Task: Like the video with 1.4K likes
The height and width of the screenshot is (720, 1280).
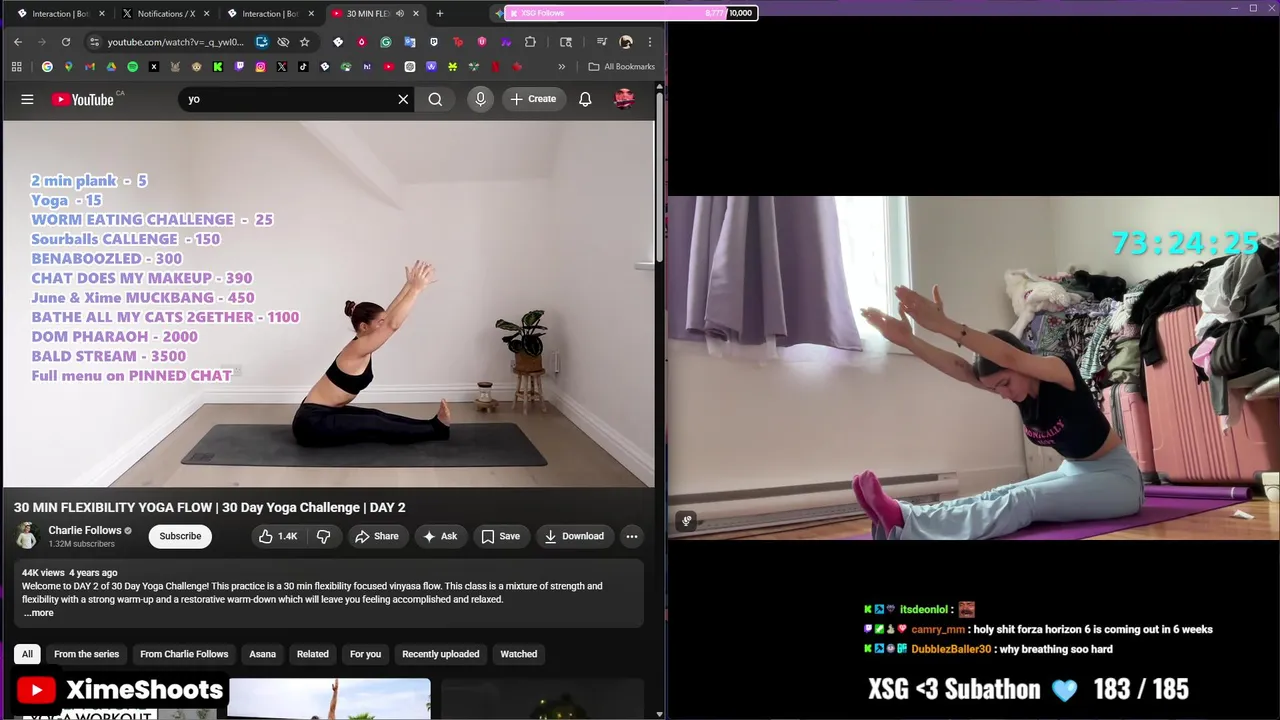Action: [x=278, y=536]
